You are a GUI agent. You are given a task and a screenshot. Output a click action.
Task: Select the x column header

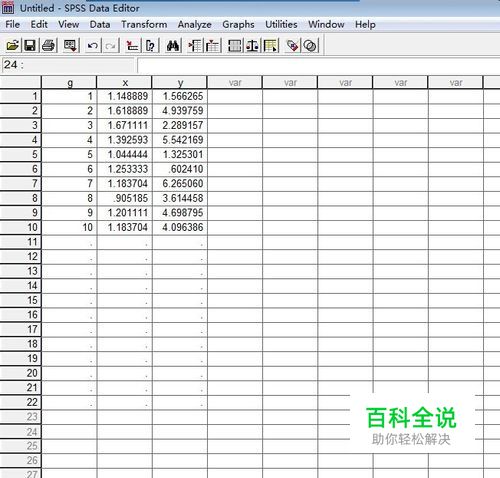125,82
